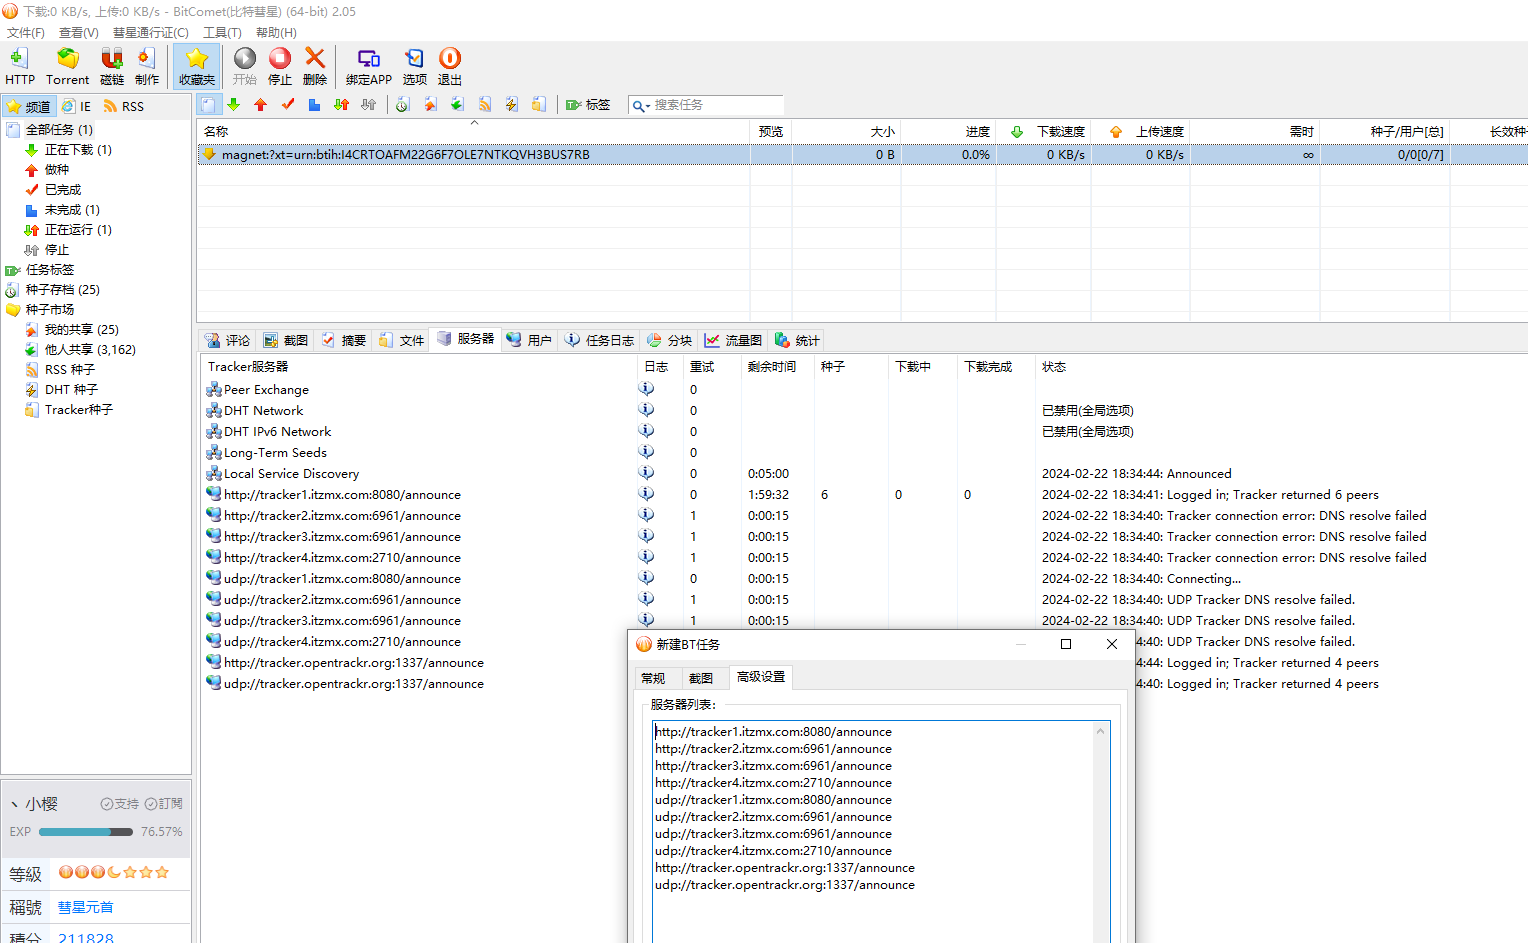Collapse the 小樱 profile chevron
Viewport: 1528px width, 943px height.
pos(14,804)
